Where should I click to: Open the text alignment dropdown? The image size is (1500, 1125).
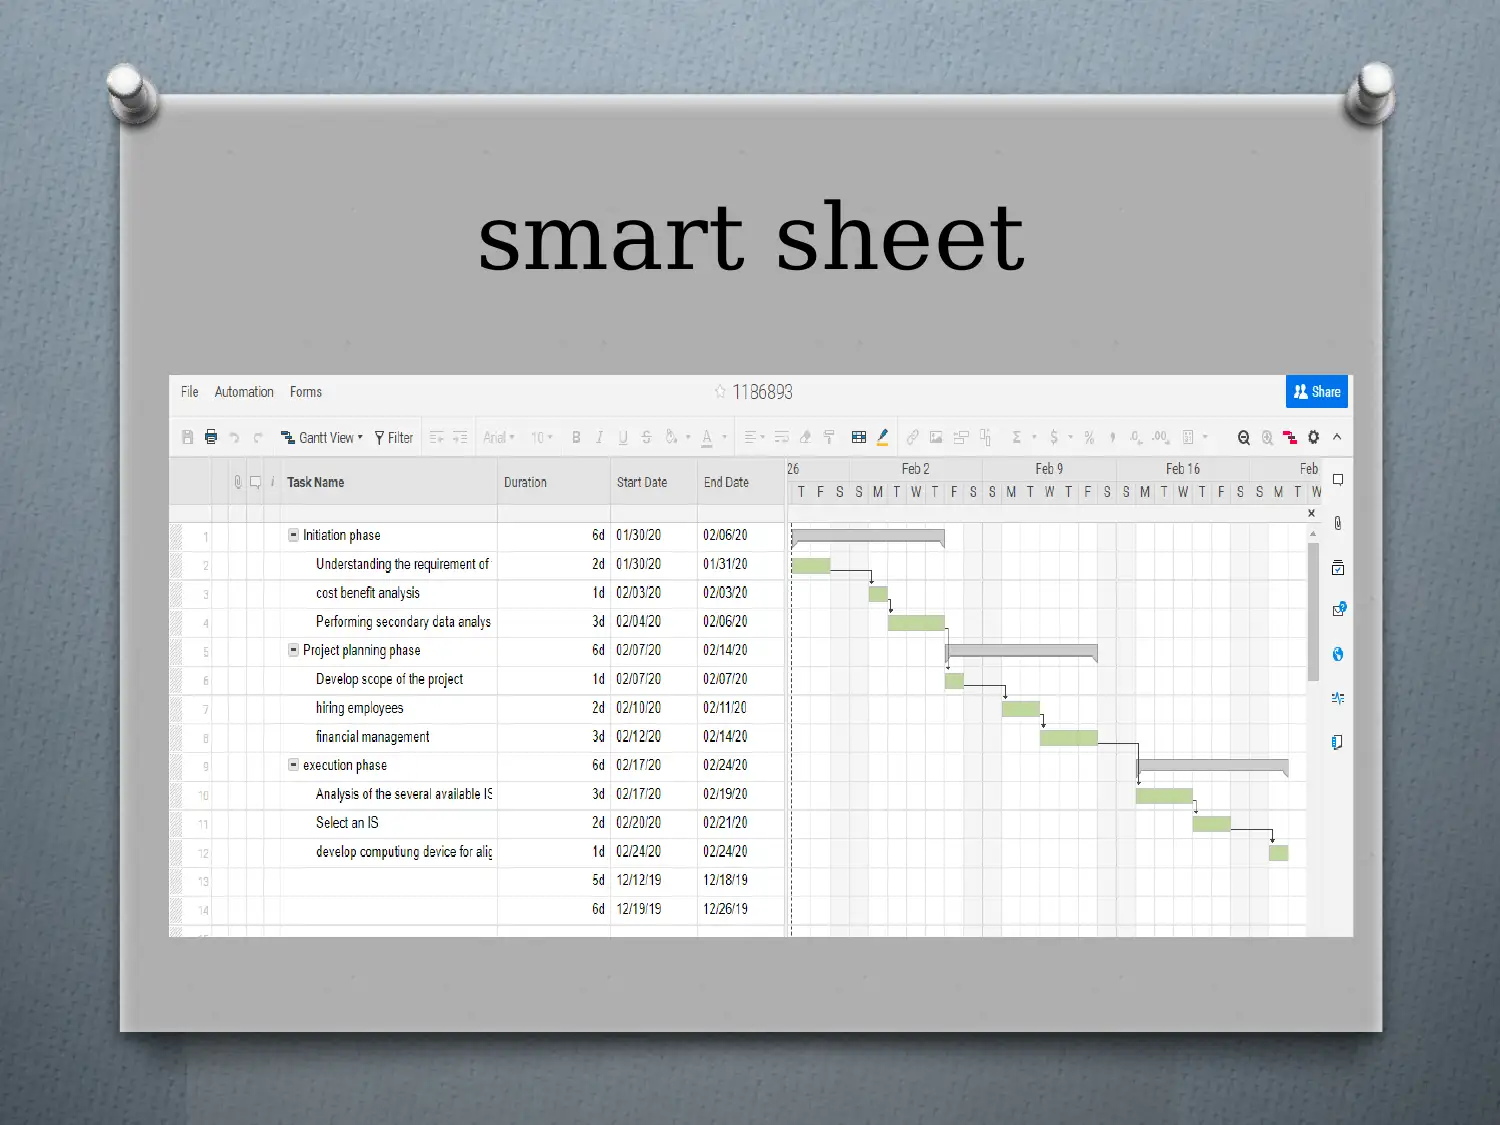pyautogui.click(x=754, y=437)
